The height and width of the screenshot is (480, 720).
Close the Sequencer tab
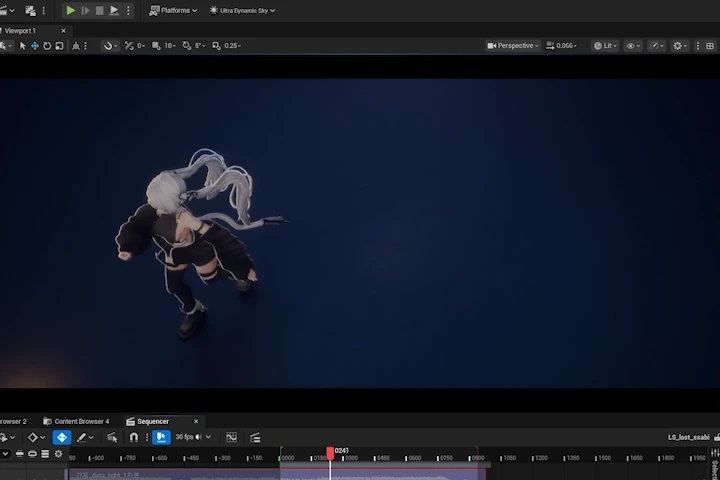pyautogui.click(x=196, y=421)
